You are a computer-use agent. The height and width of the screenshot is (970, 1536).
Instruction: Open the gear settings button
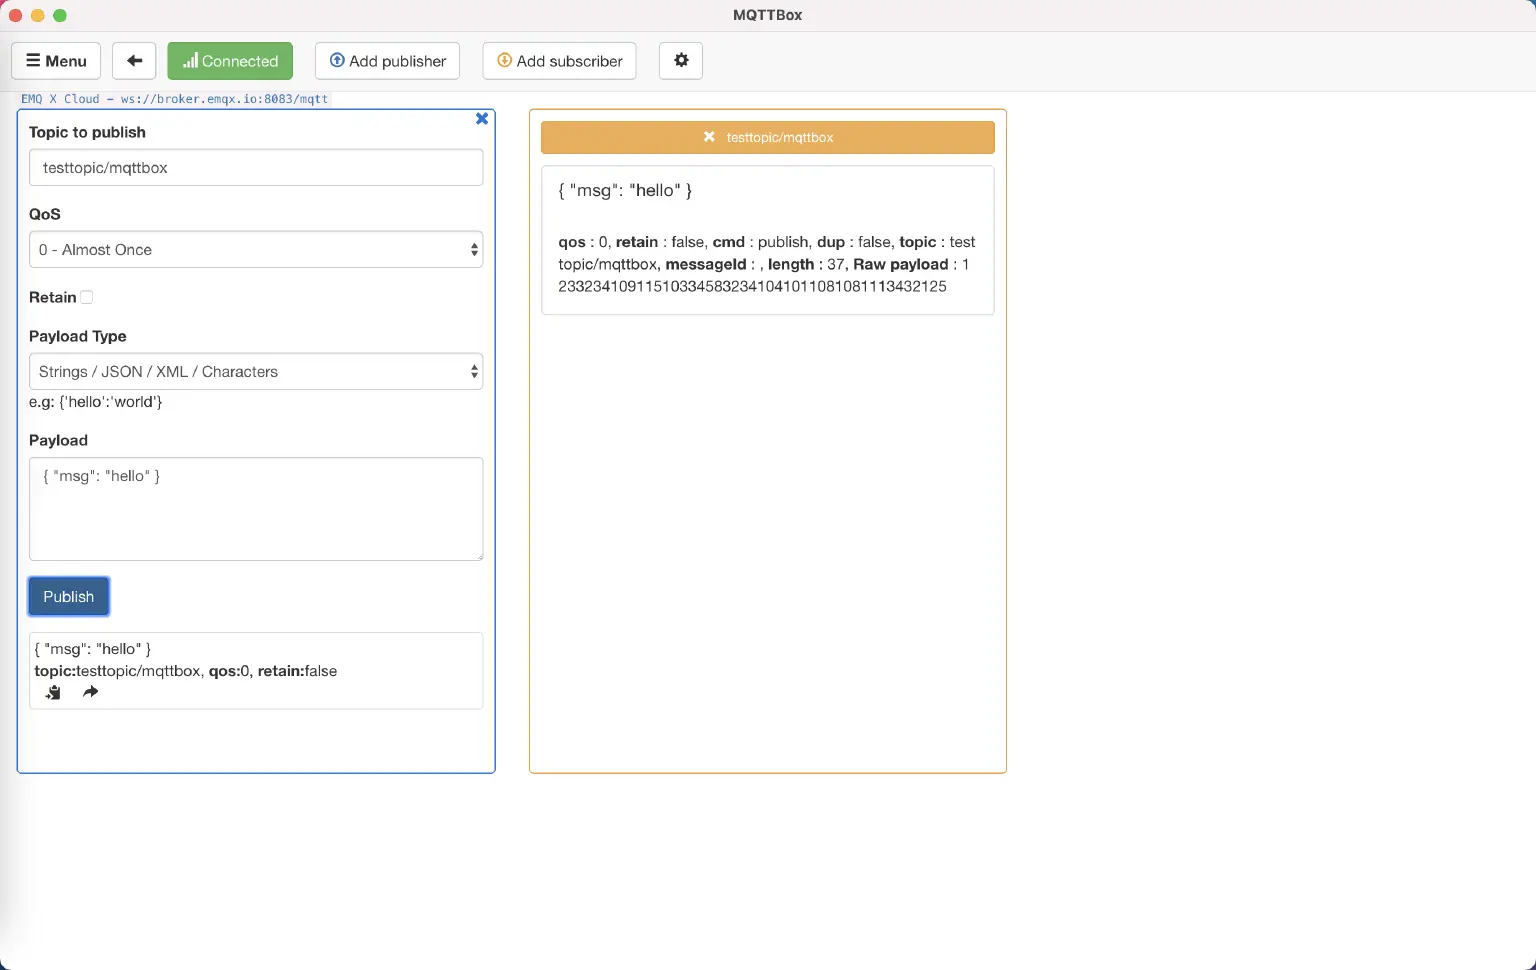click(681, 61)
